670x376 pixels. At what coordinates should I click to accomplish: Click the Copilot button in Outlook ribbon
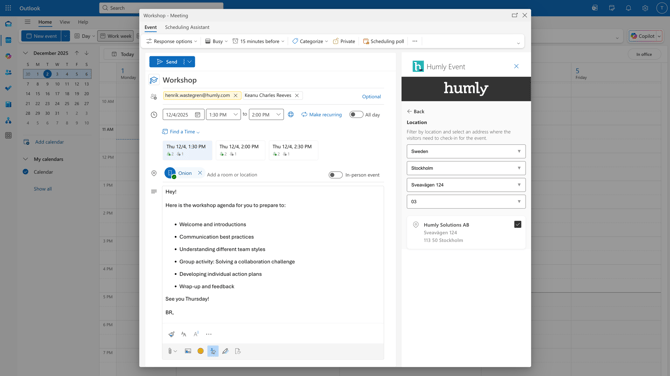[x=643, y=36]
